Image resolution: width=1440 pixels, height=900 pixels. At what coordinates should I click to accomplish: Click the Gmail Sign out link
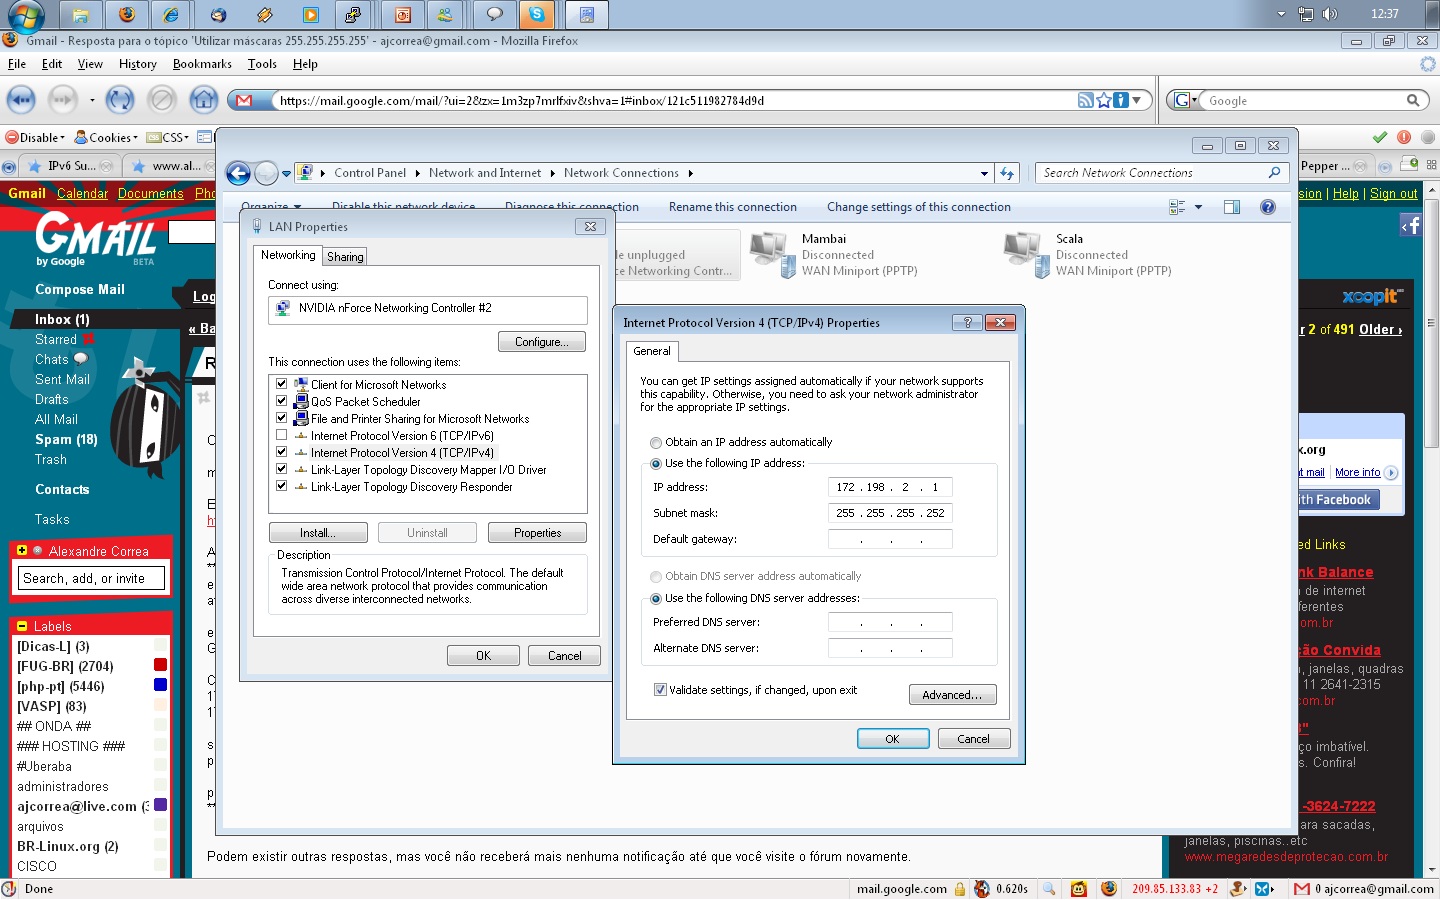coord(1394,193)
